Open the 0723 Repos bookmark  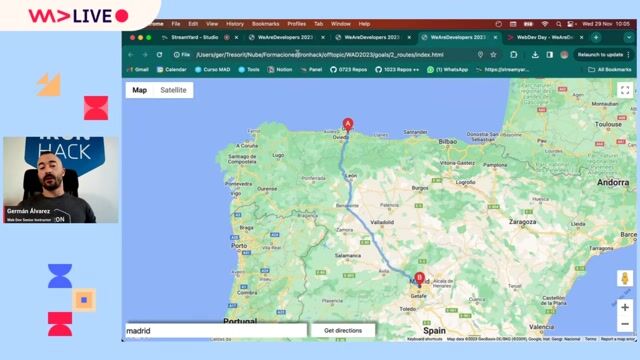pyautogui.click(x=349, y=70)
